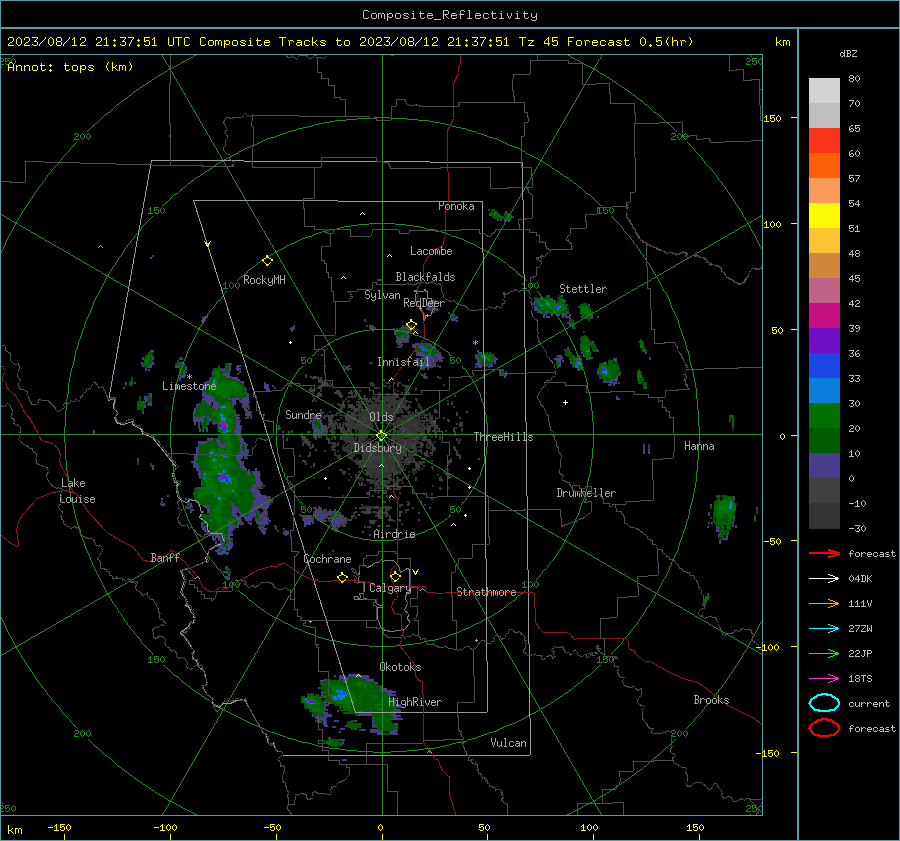
Task: Click the RockyMH label on map
Action: pyautogui.click(x=264, y=280)
